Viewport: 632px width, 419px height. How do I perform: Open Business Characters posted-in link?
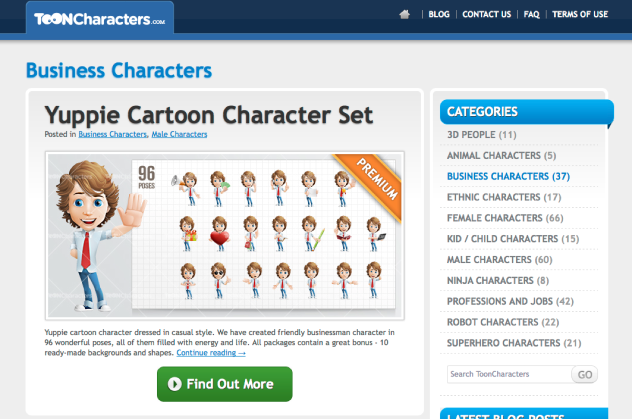[113, 134]
